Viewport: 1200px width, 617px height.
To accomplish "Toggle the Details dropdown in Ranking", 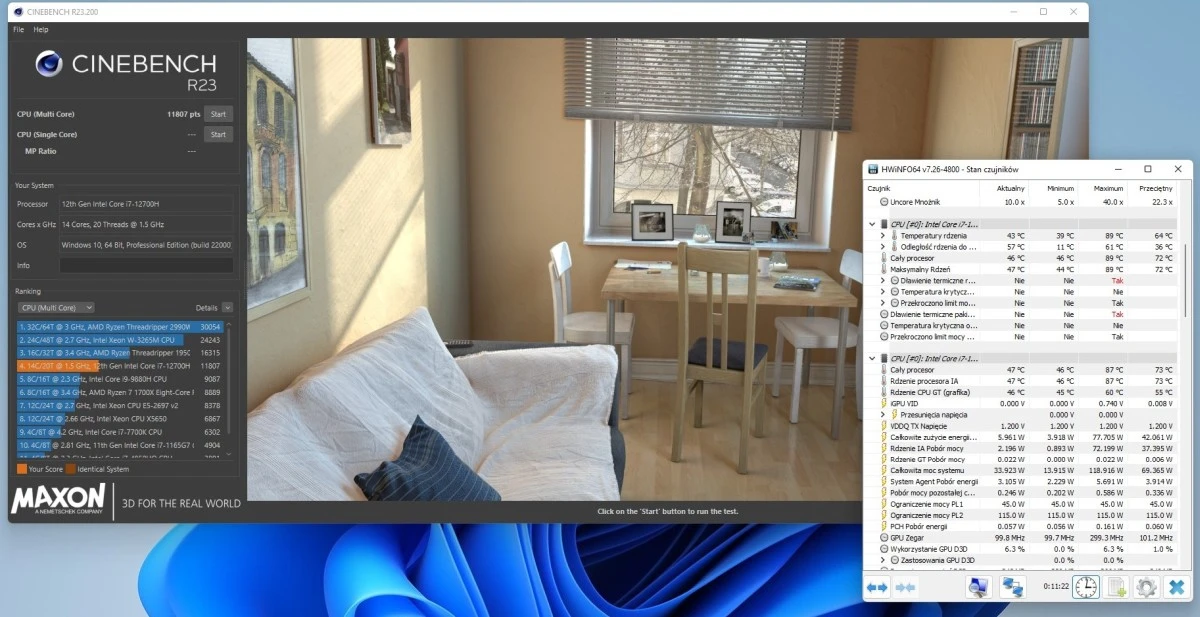I will pos(227,308).
